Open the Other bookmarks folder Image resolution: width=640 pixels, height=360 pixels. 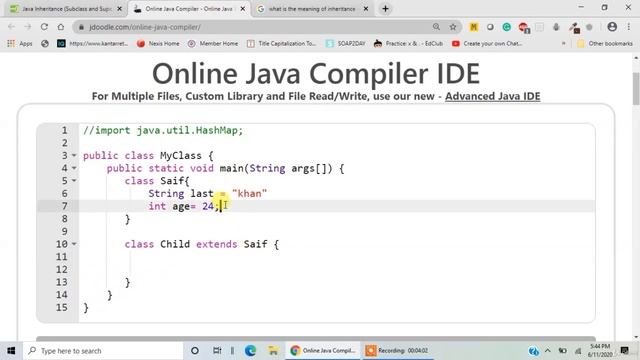pos(605,43)
